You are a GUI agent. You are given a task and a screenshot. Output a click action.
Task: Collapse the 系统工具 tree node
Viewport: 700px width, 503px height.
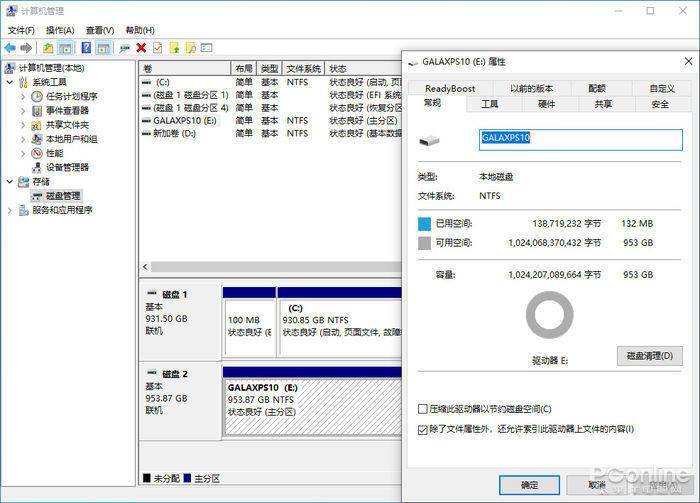(x=10, y=82)
